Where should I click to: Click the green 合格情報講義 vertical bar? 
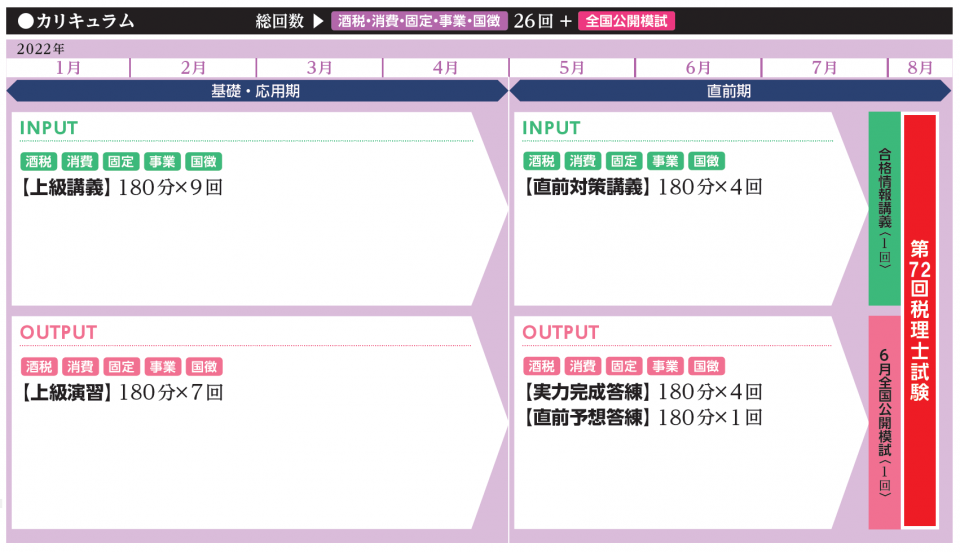[885, 208]
